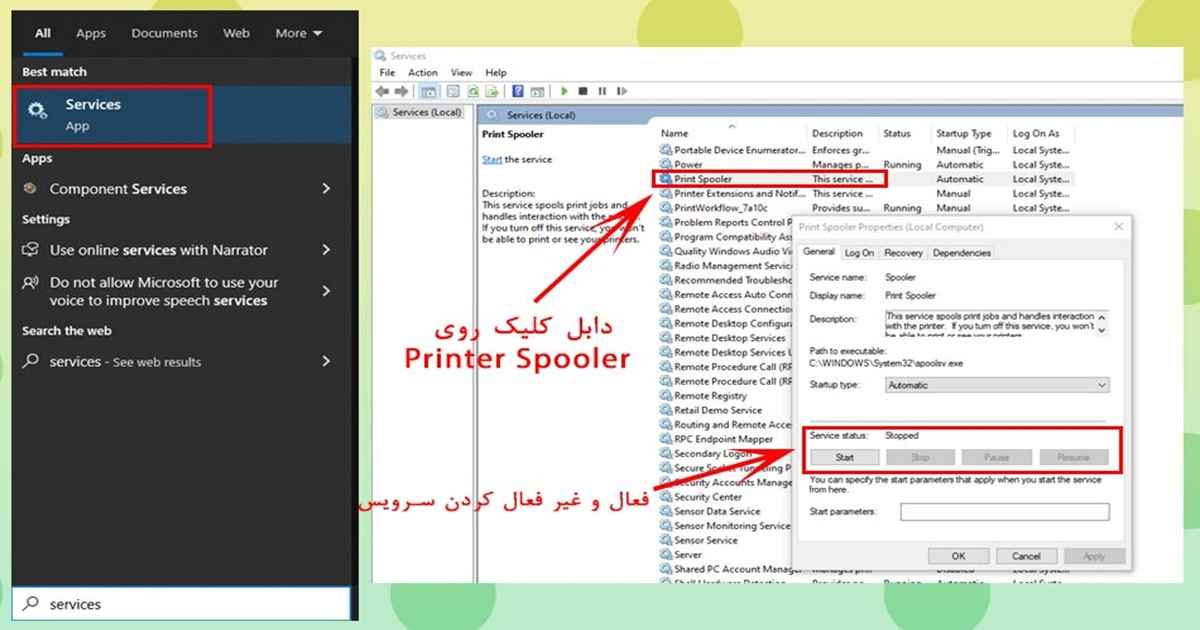Select the General tab in properties
Viewport: 1200px width, 630px height.
pos(819,252)
